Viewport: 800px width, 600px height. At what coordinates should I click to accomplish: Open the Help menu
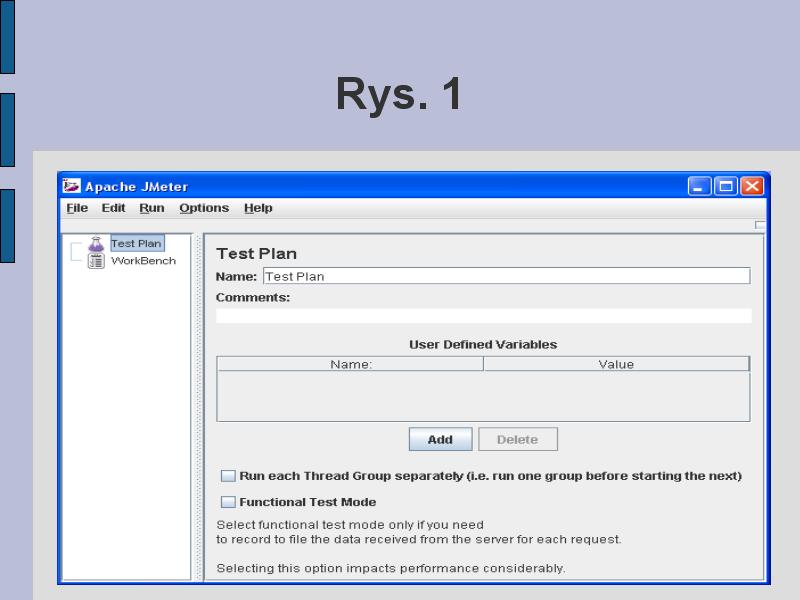pyautogui.click(x=258, y=208)
